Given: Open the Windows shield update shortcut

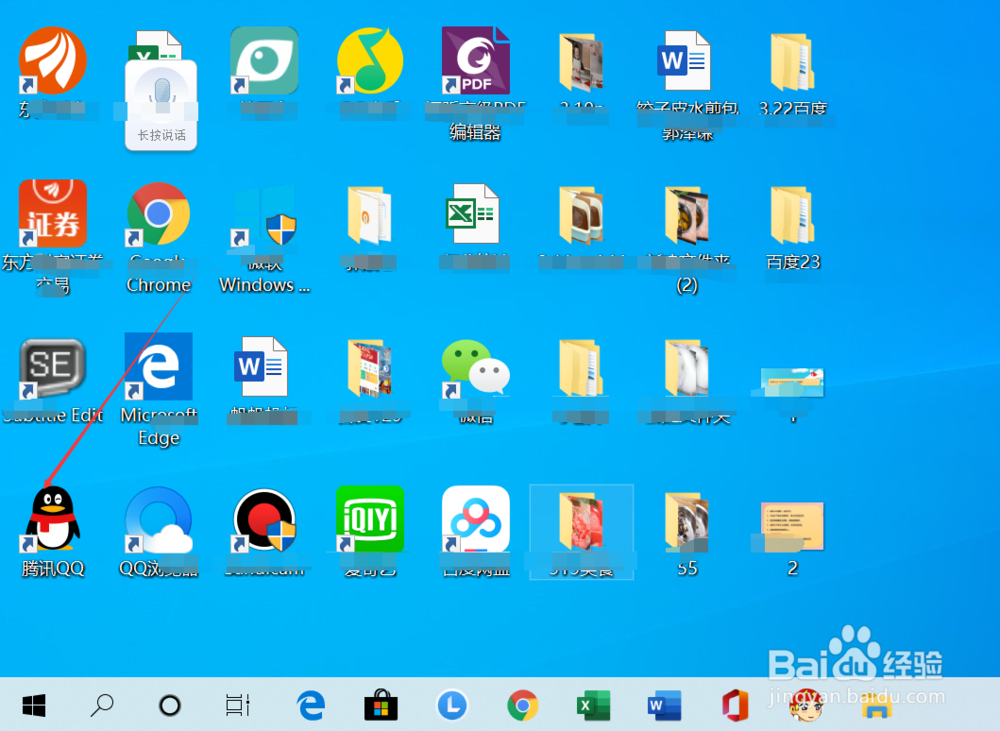Looking at the screenshot, I should (264, 217).
